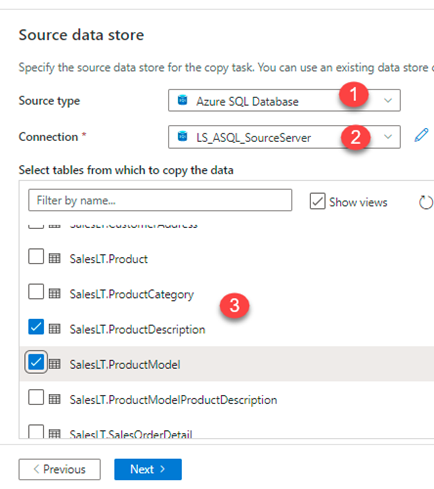Viewport: 434px width, 489px height.
Task: Click the table icon next to SalesLT.ProductModel
Action: [x=55, y=364]
